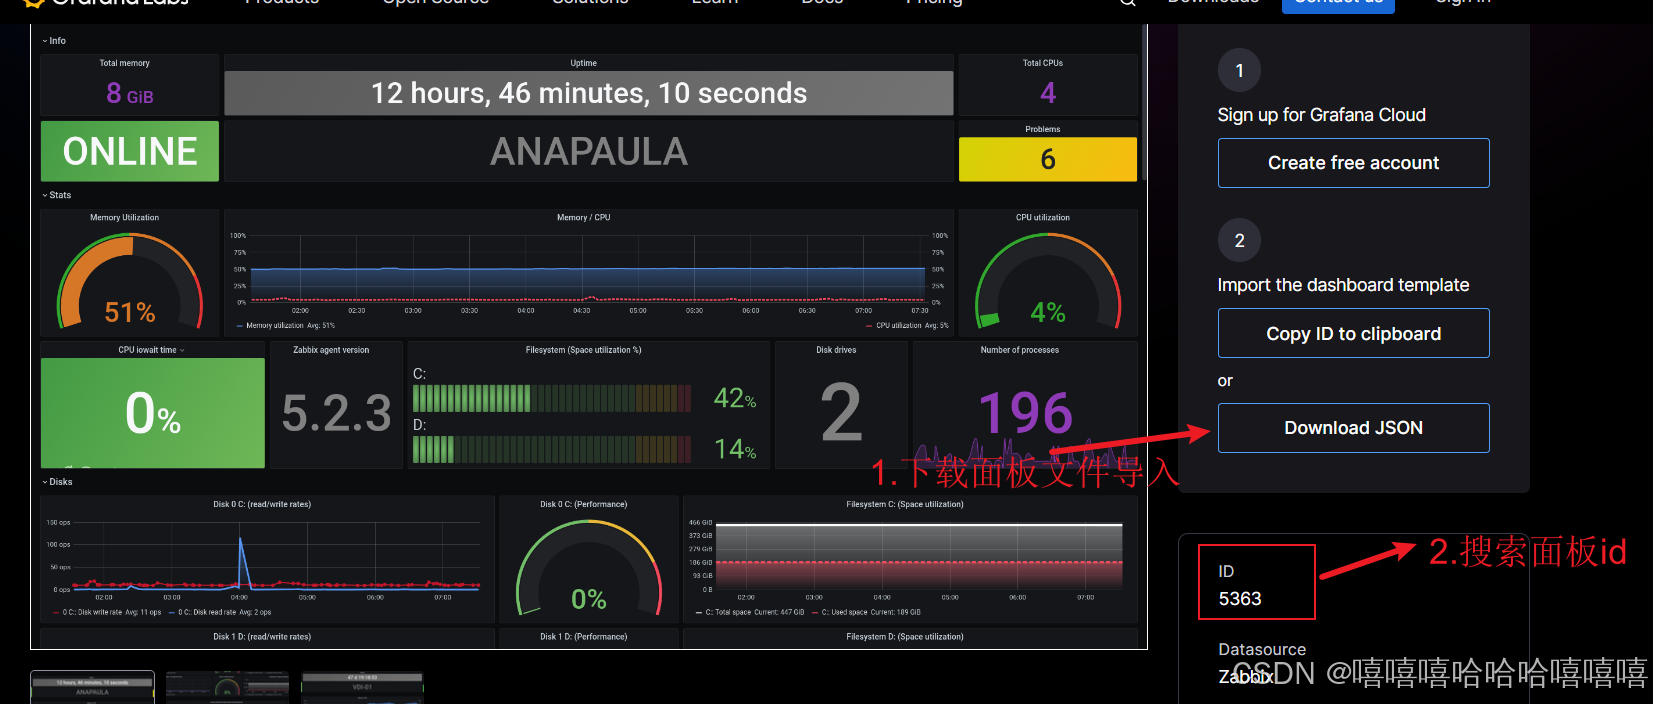
Task: Click the Disk 1 D: (read/write rates) title
Action: pyautogui.click(x=262, y=636)
